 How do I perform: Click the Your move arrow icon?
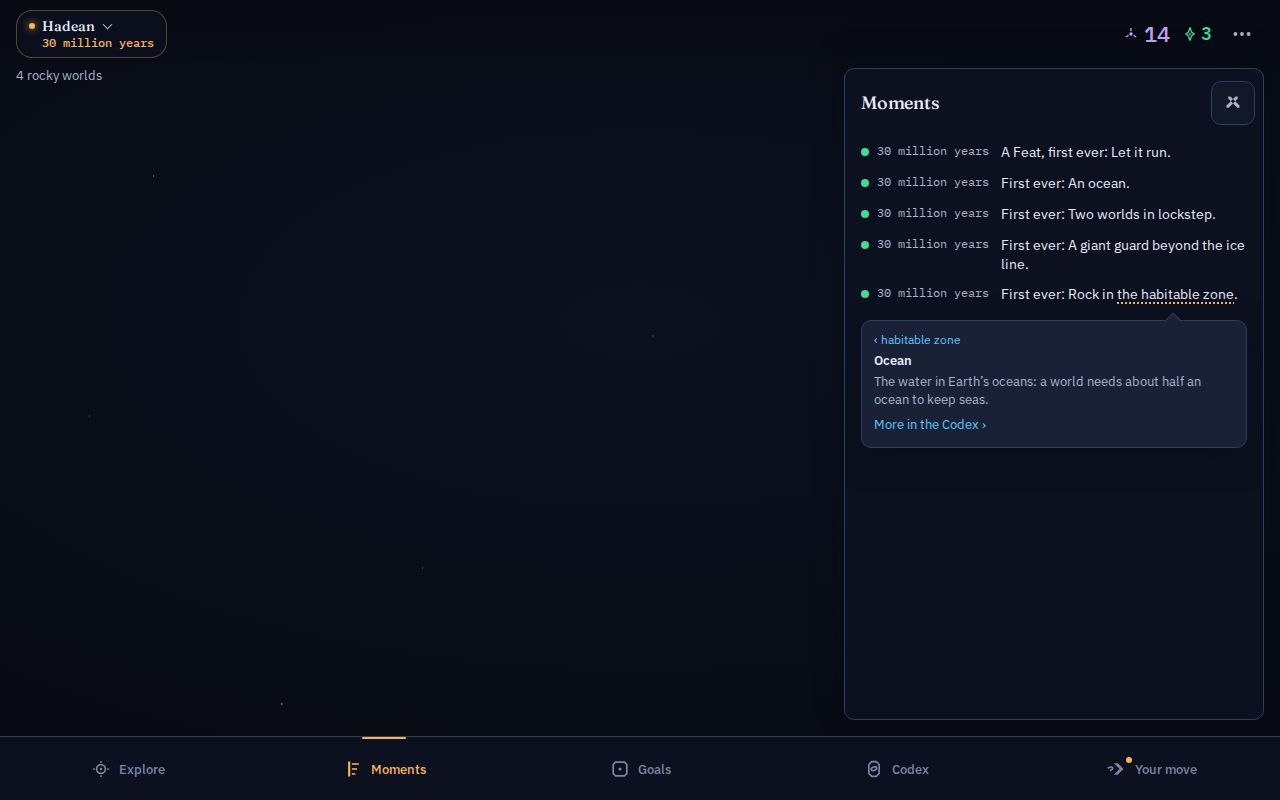[1116, 769]
